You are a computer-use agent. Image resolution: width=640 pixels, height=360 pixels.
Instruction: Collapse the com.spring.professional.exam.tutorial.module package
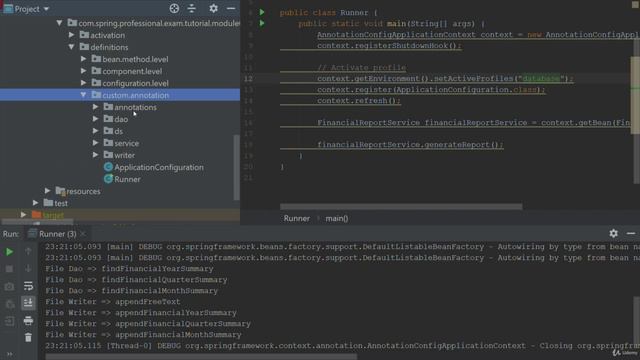pyautogui.click(x=59, y=23)
